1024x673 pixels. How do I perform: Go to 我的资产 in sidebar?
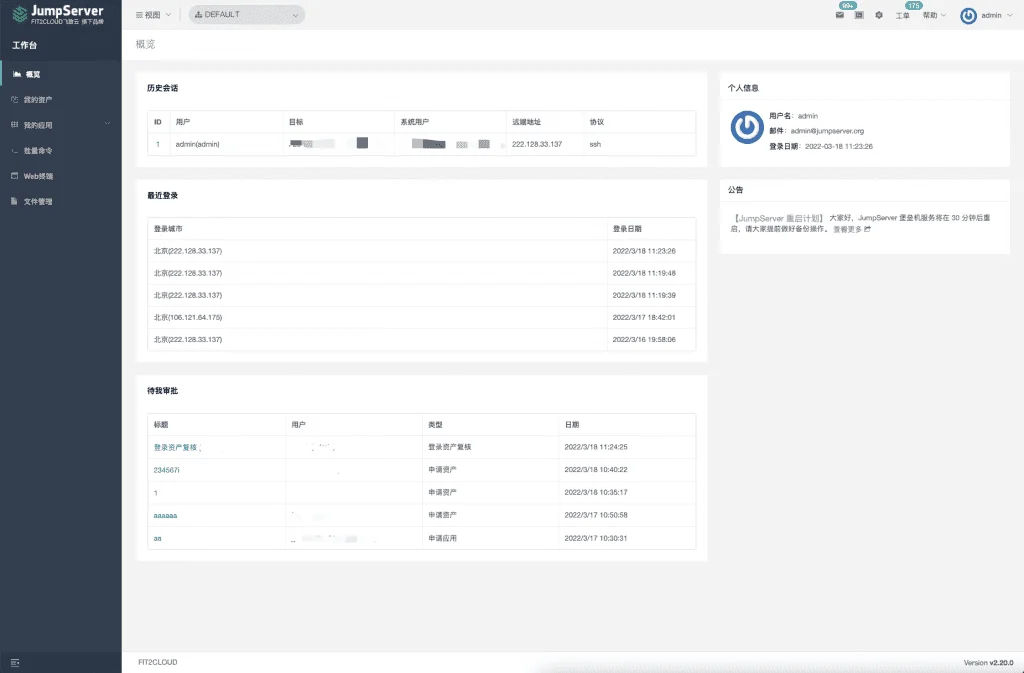point(61,99)
